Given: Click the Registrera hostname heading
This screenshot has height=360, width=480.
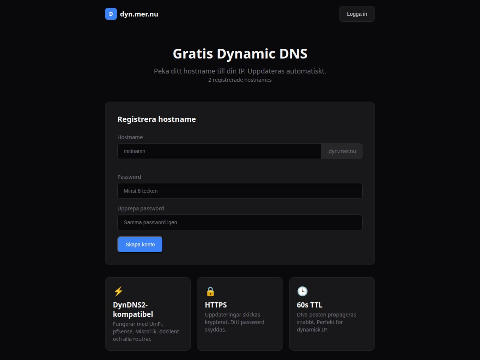Looking at the screenshot, I should click(157, 119).
